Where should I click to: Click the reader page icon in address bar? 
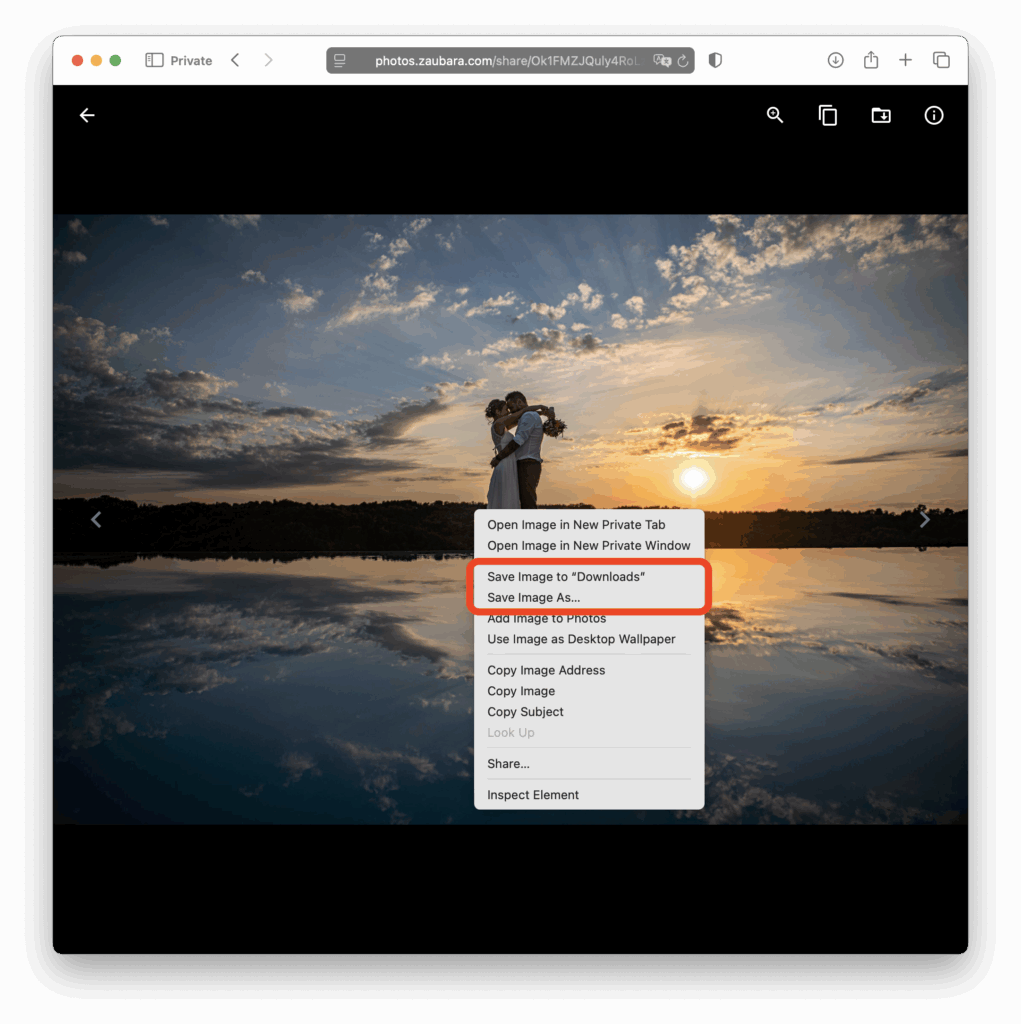click(340, 61)
